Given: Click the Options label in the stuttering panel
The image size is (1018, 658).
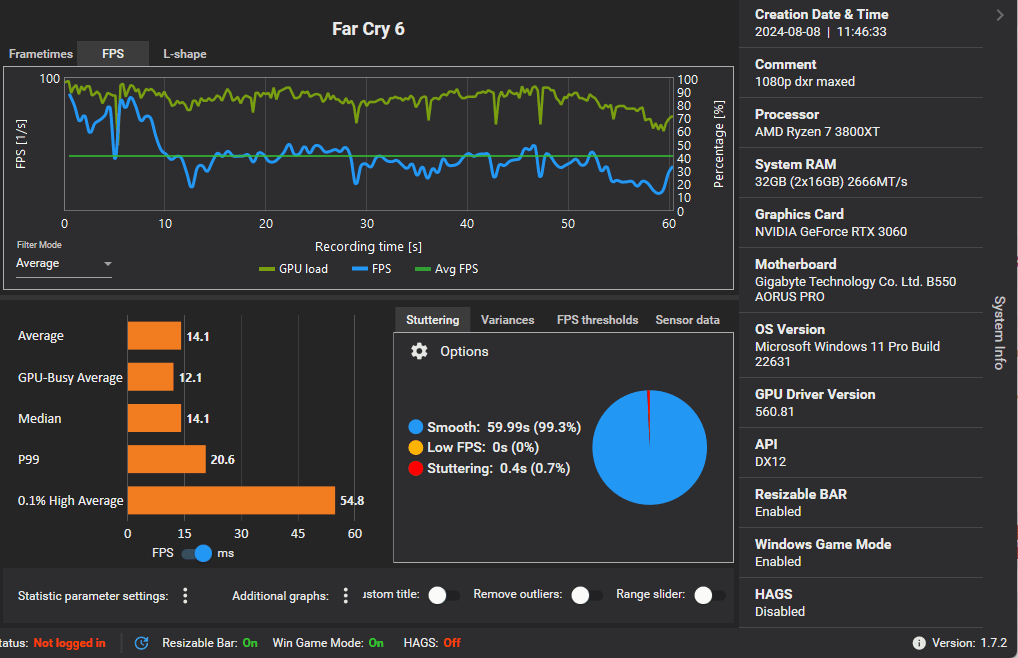Looking at the screenshot, I should pos(464,352).
